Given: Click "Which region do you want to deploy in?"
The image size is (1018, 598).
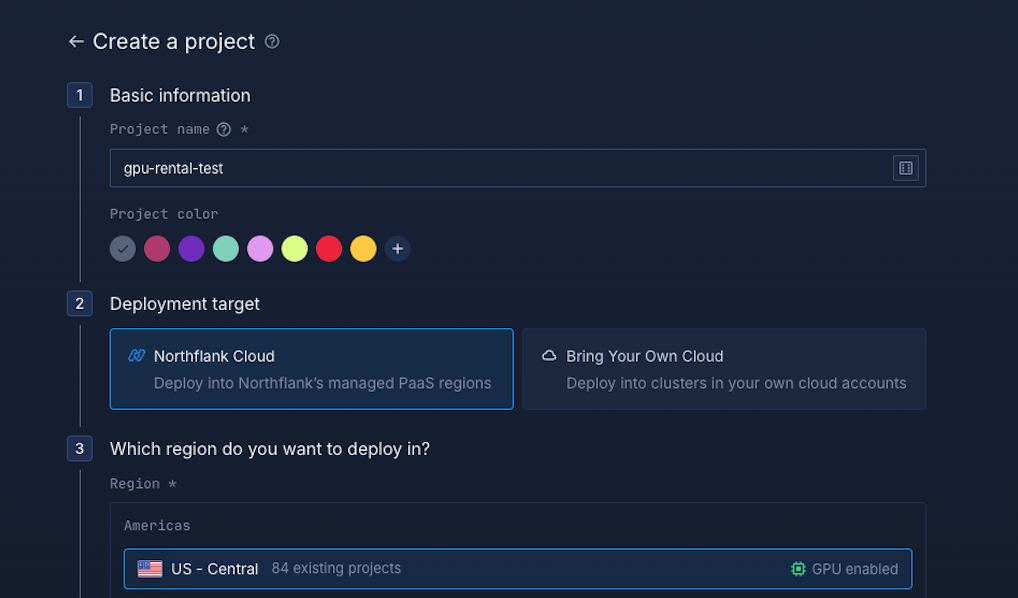Looking at the screenshot, I should coord(269,449).
